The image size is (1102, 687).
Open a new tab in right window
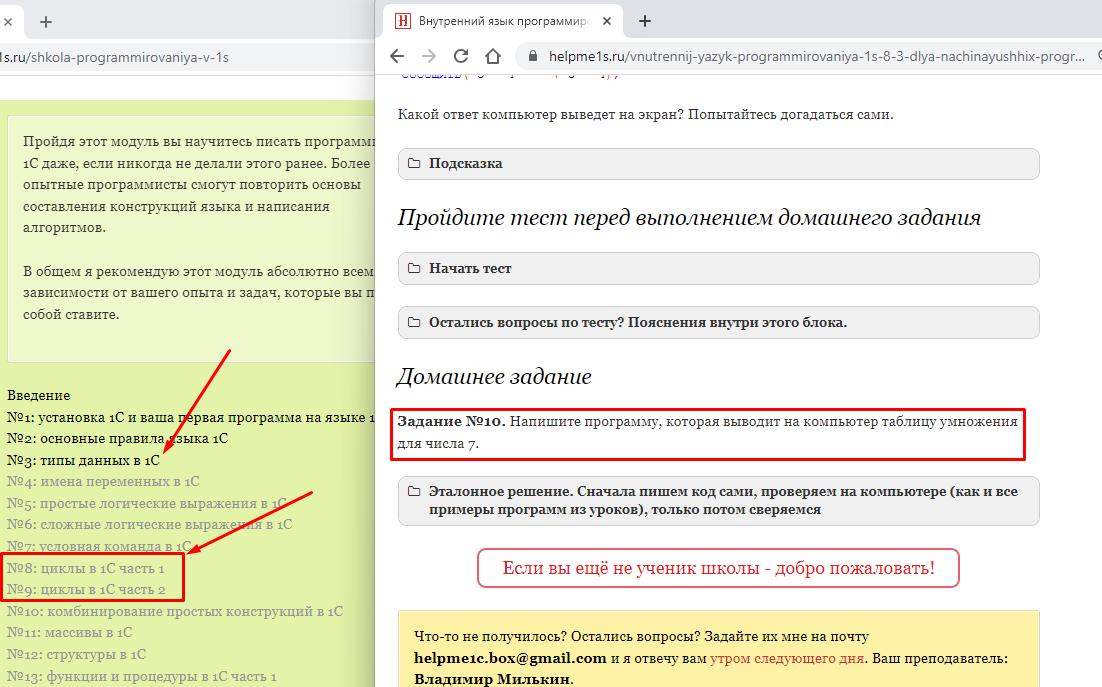644,21
